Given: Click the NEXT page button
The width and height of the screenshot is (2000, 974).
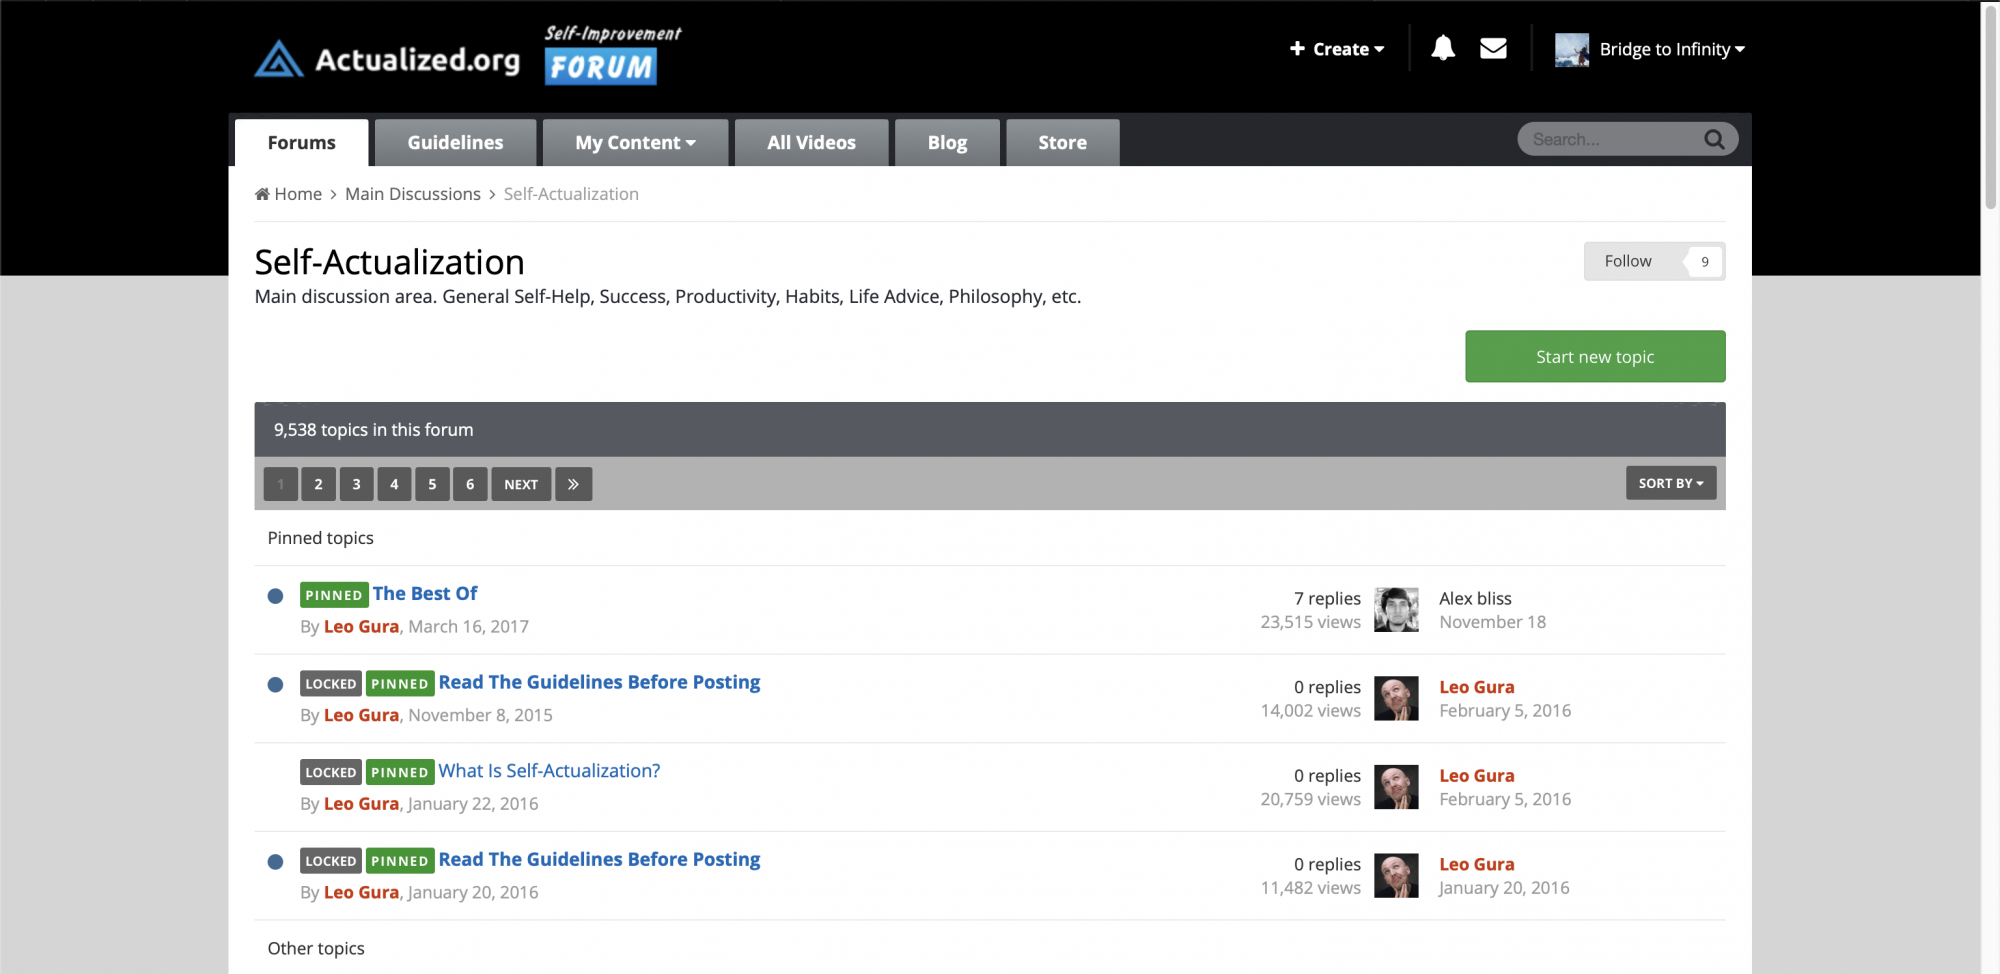Looking at the screenshot, I should [521, 484].
